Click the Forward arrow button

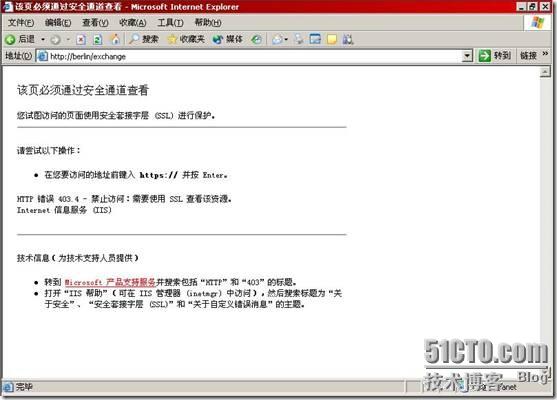coord(55,39)
